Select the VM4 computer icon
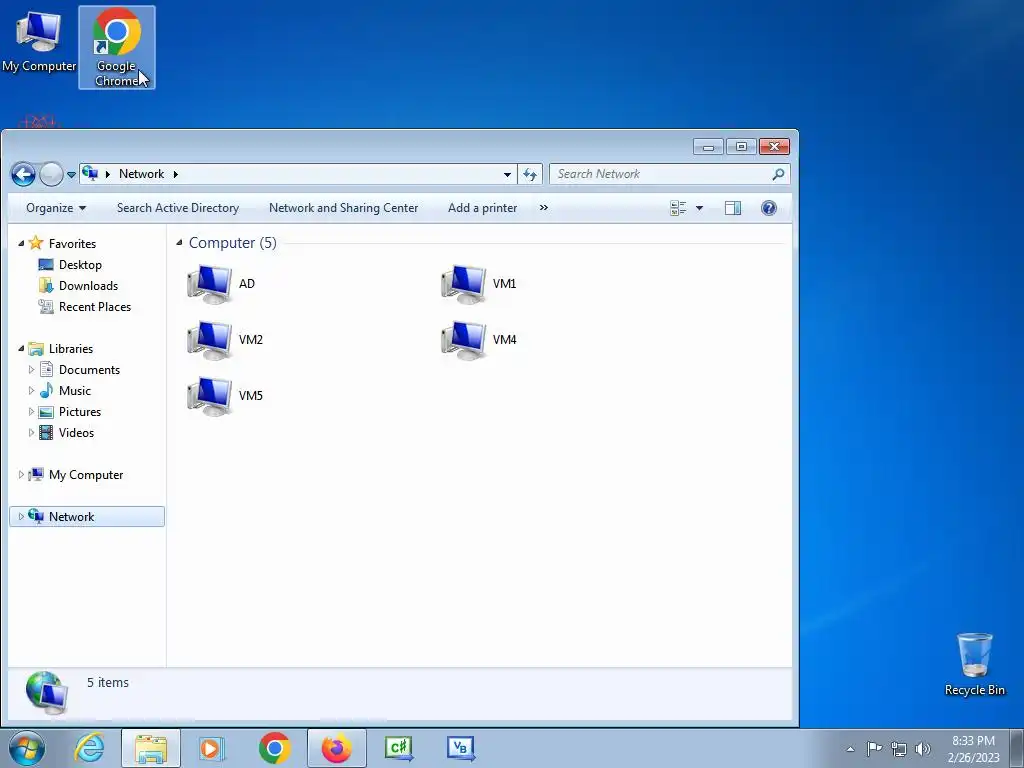The height and width of the screenshot is (768, 1024). point(463,340)
